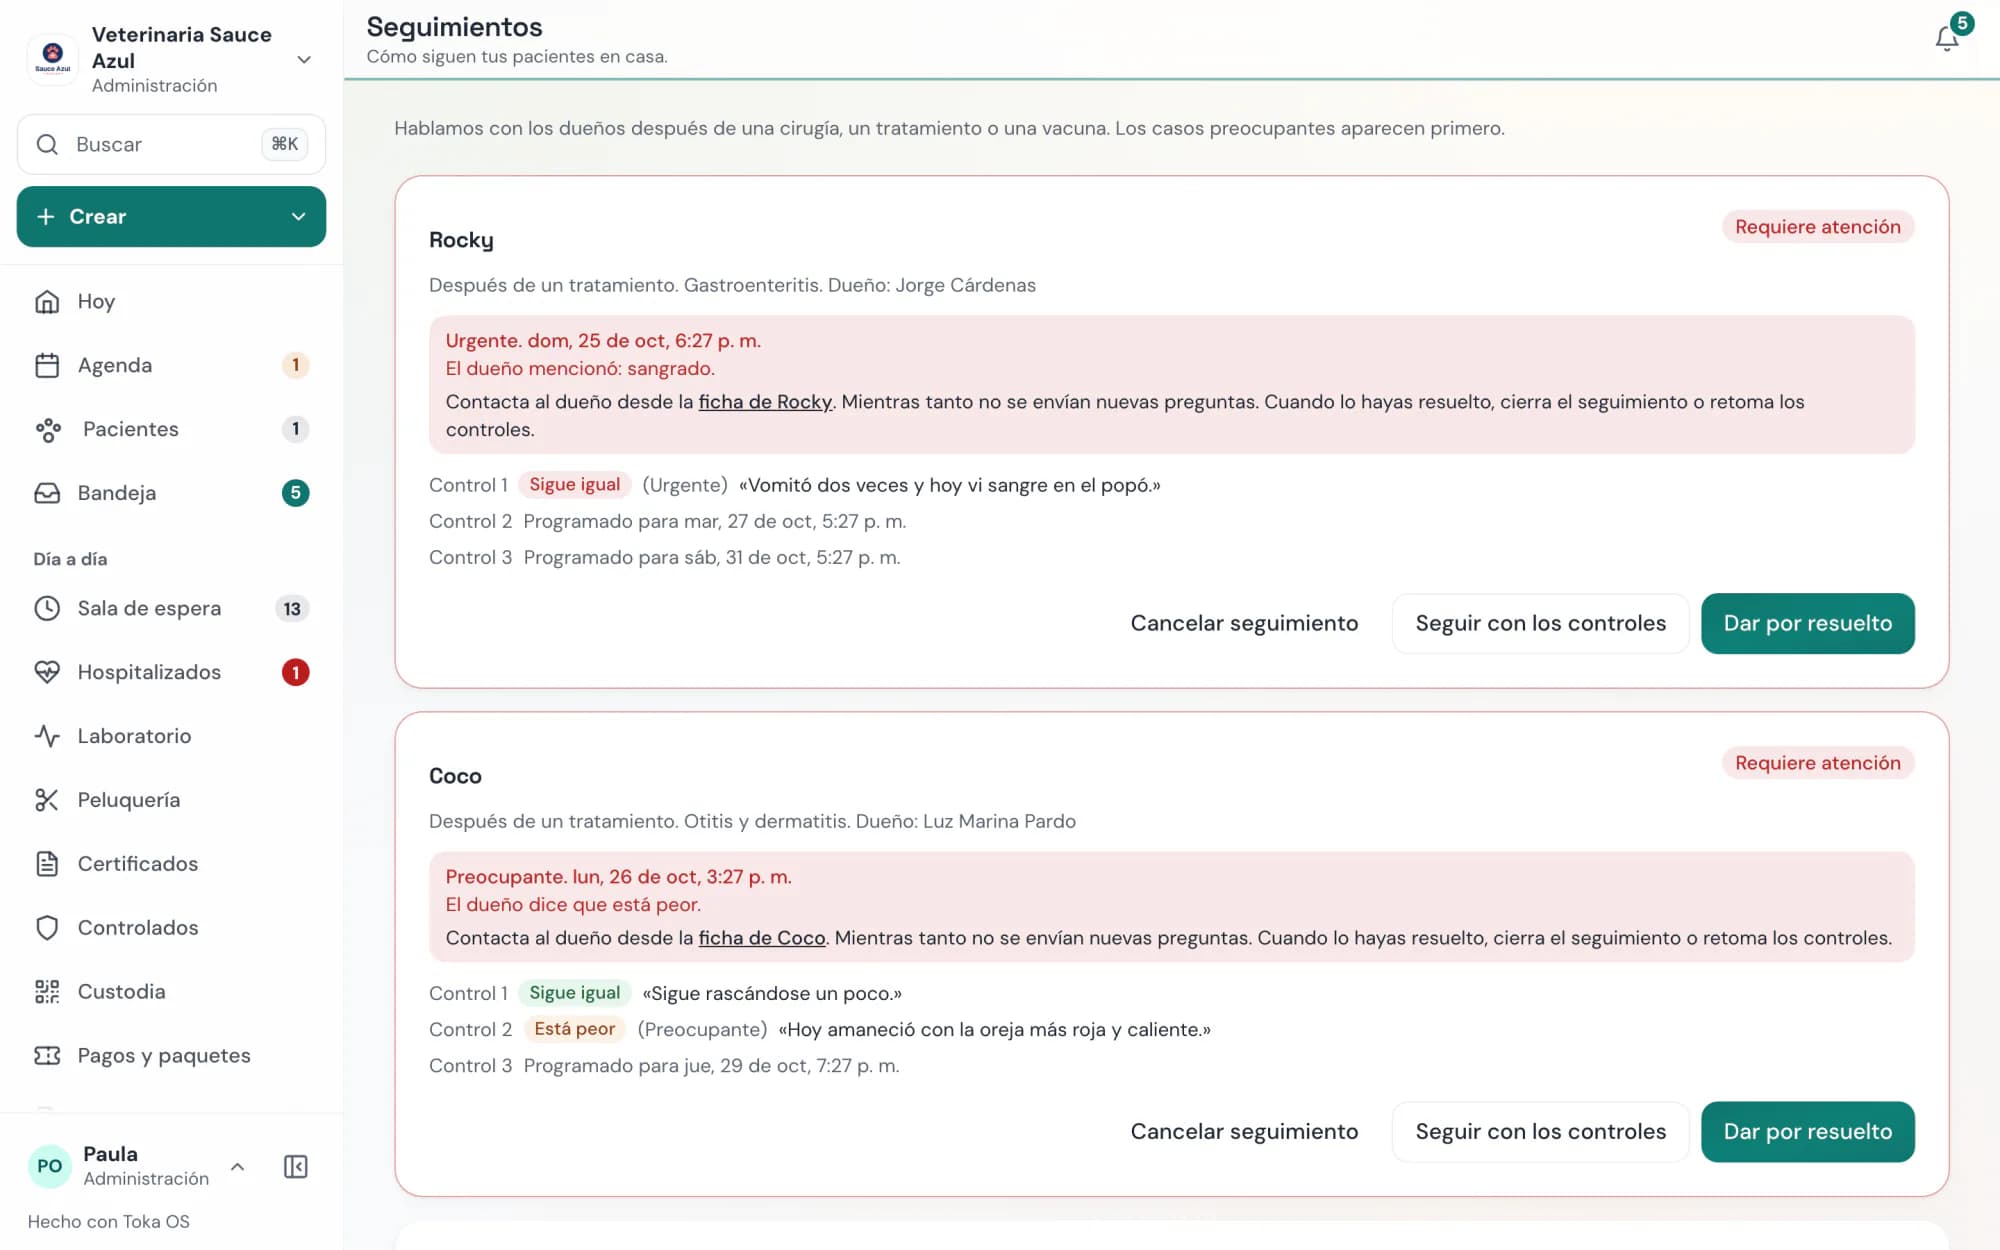This screenshot has width=2000, height=1250.
Task: Click Rocky's Control 2 Programado line
Action: click(x=667, y=522)
